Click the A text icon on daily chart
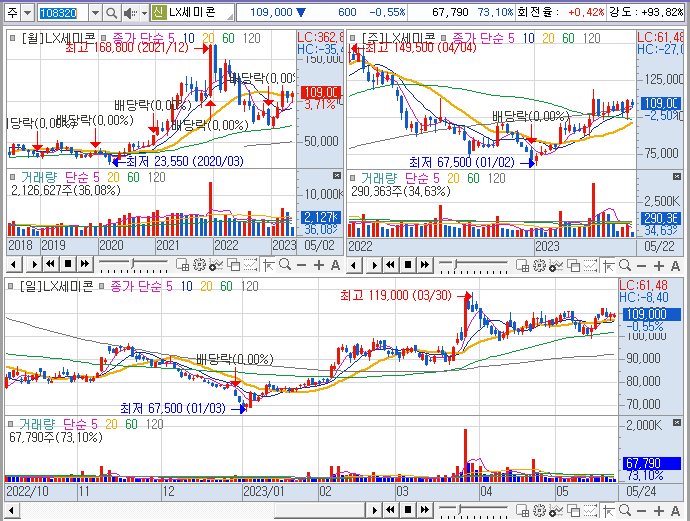690x521 pixels. (675, 510)
